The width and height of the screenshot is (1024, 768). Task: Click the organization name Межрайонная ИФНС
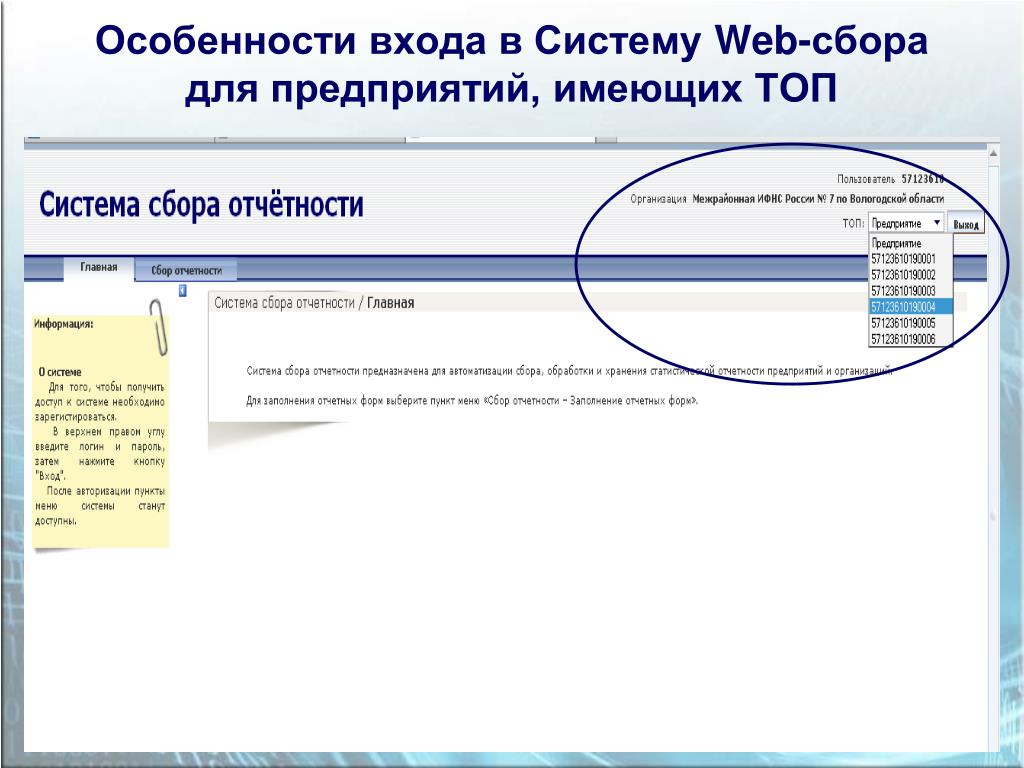(818, 199)
